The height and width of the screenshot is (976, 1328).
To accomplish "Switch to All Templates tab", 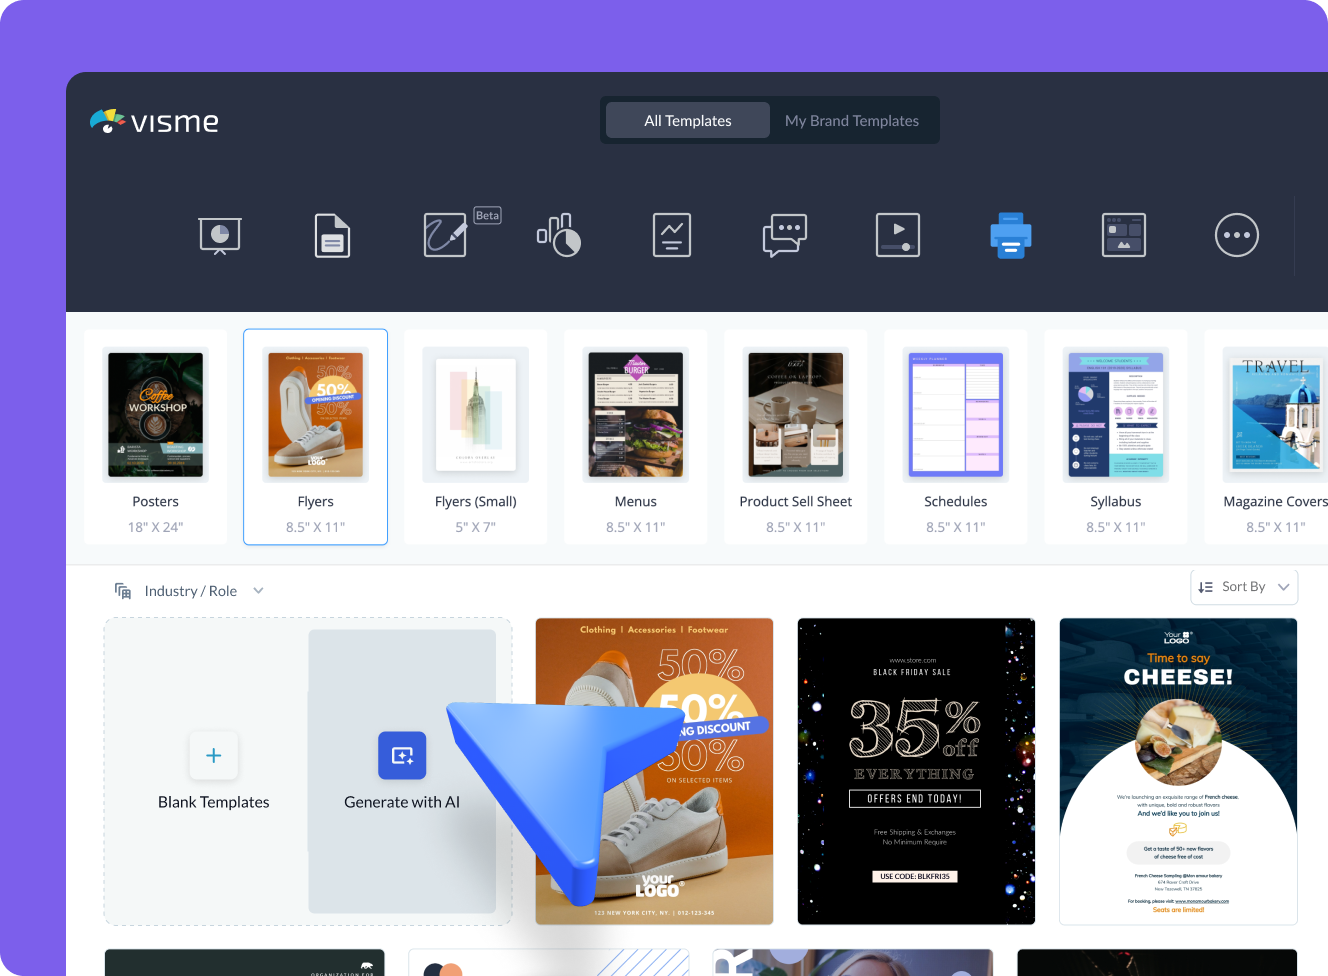I will pos(688,120).
